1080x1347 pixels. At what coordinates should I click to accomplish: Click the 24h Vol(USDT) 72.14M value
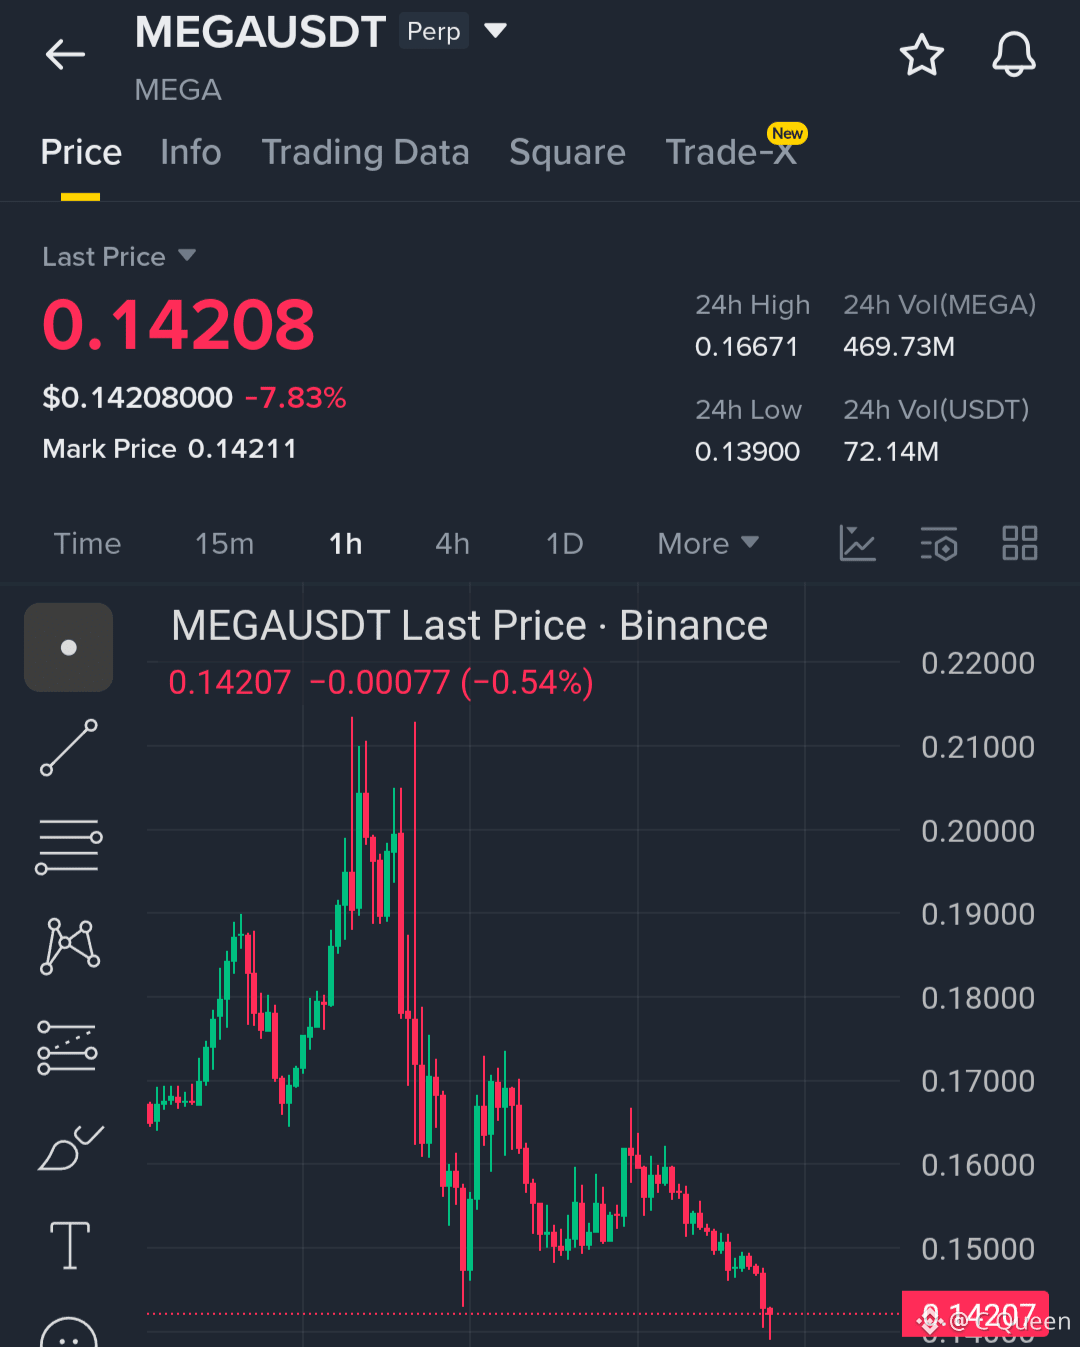[x=891, y=452]
